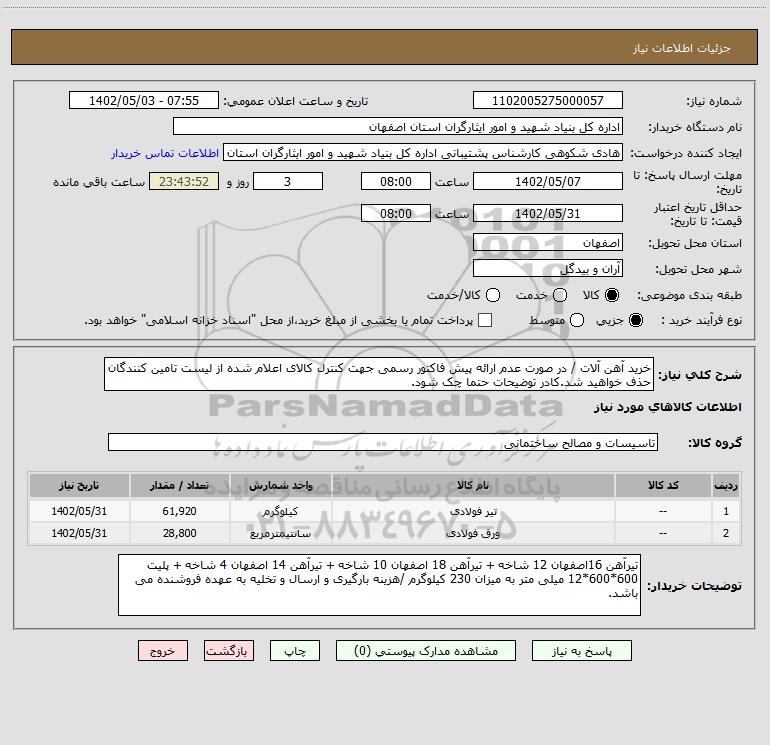This screenshot has width=770, height=745.
Task: Choose the جزیی purchase type option
Action: tap(635, 320)
